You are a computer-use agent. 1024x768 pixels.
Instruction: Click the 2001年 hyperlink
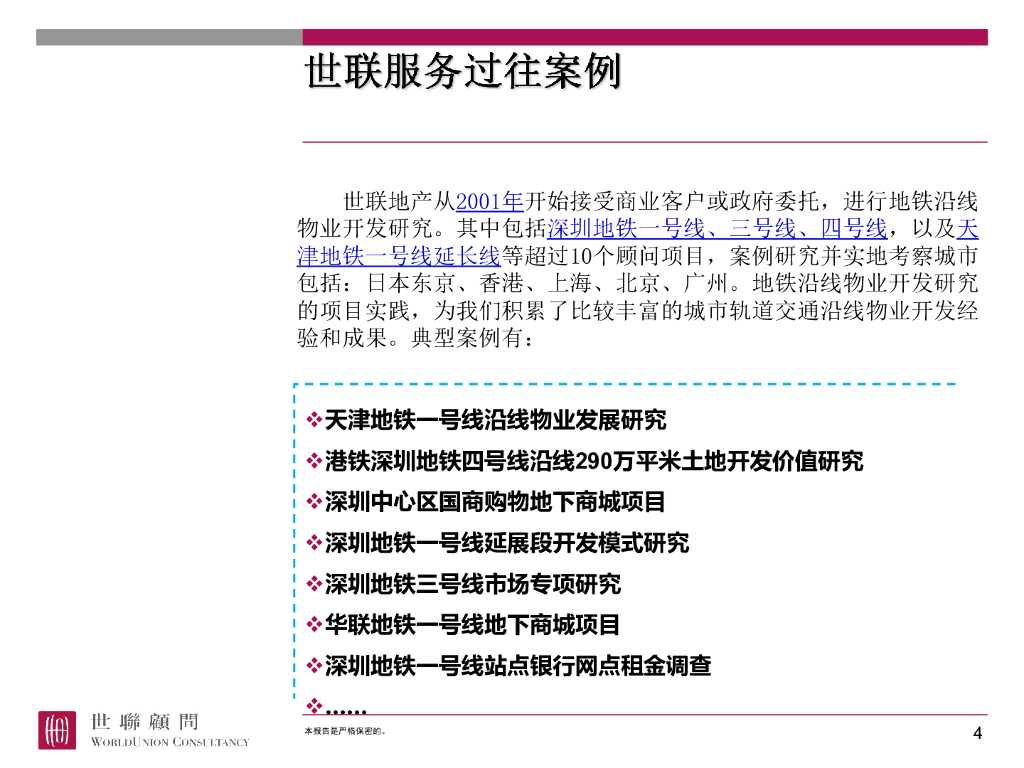(x=490, y=201)
